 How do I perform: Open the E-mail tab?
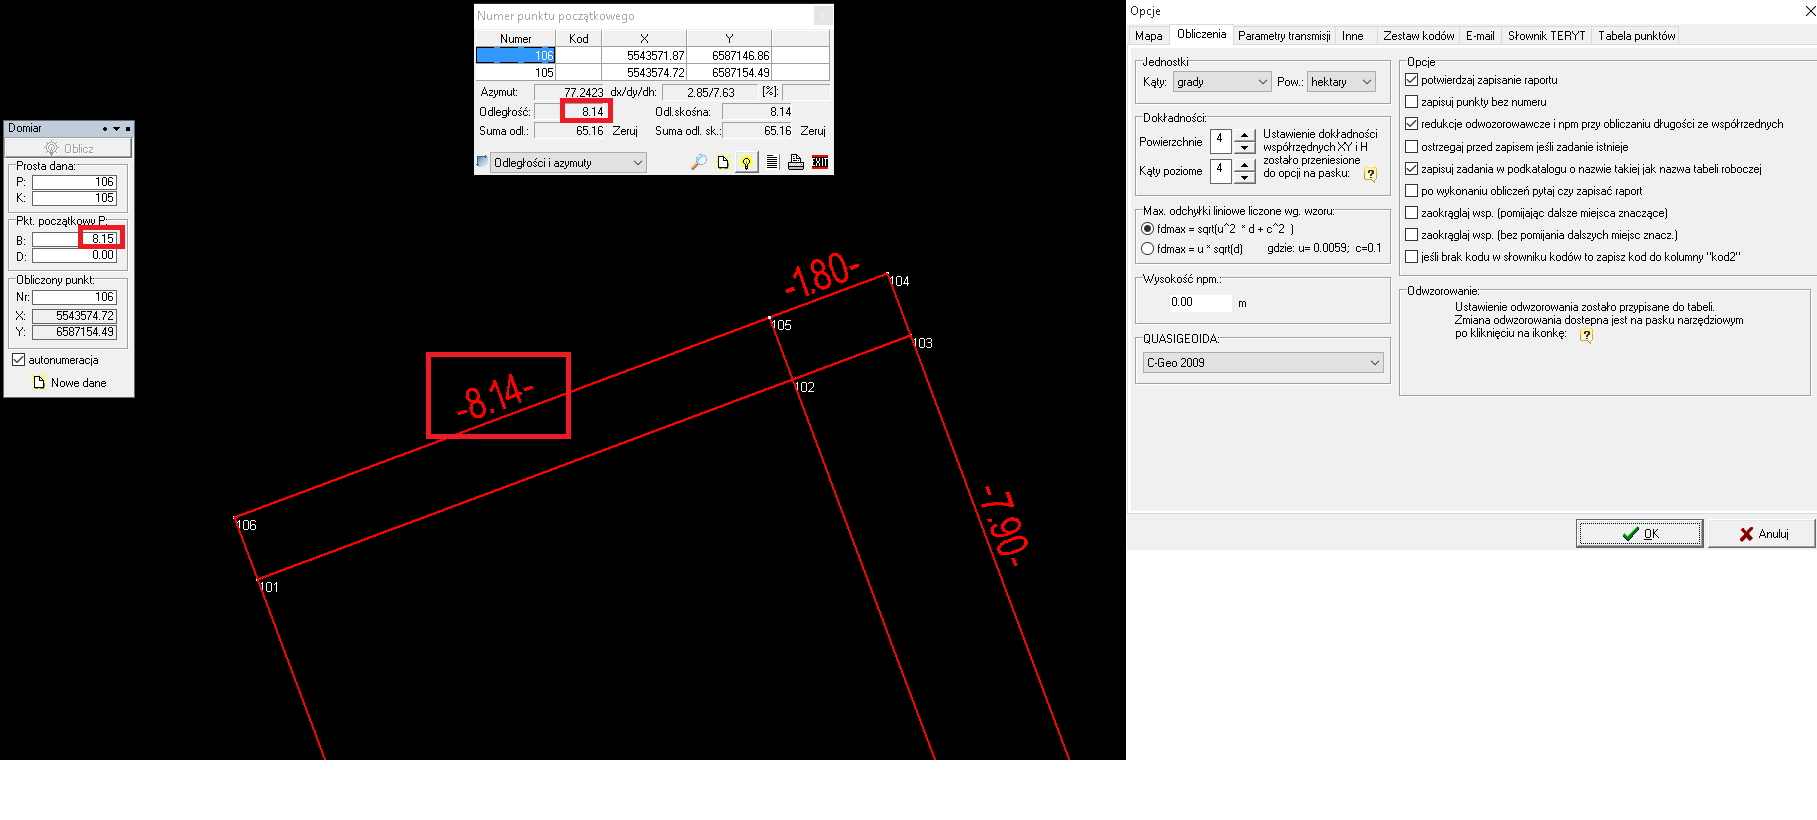pyautogui.click(x=1480, y=36)
